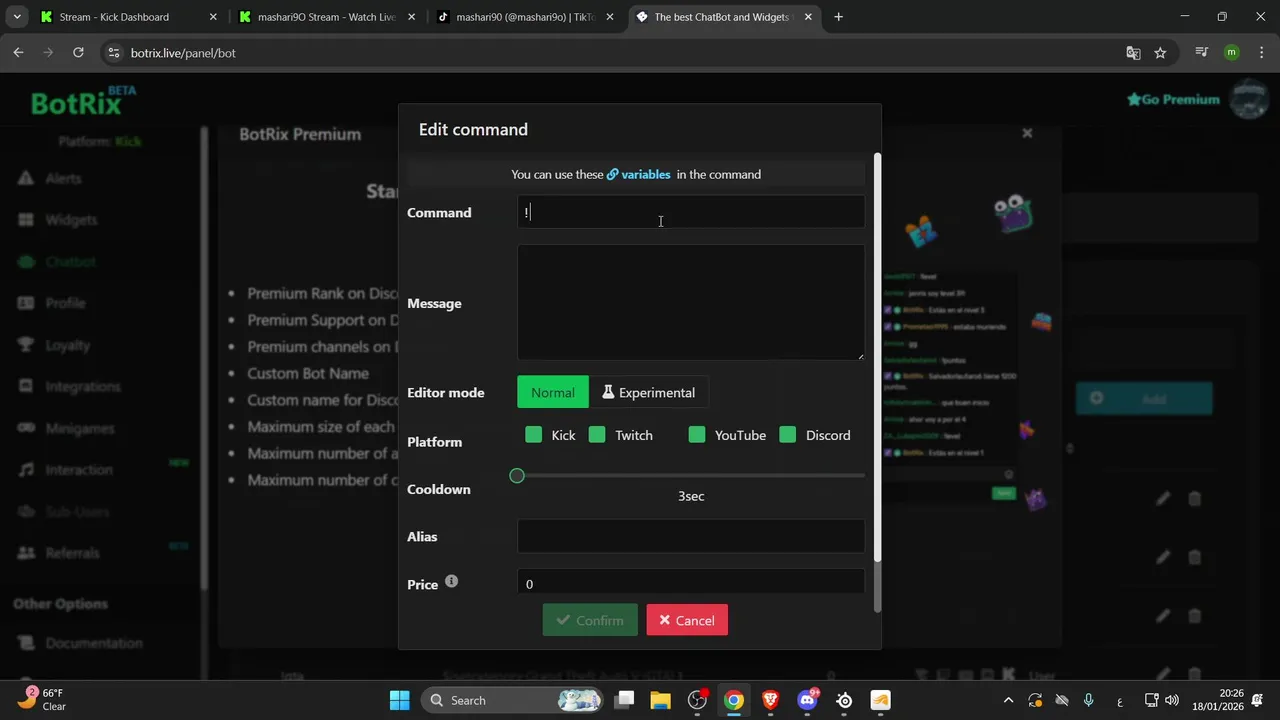Open the Chrome profile avatar
Viewport: 1280px width, 720px height.
[1231, 53]
